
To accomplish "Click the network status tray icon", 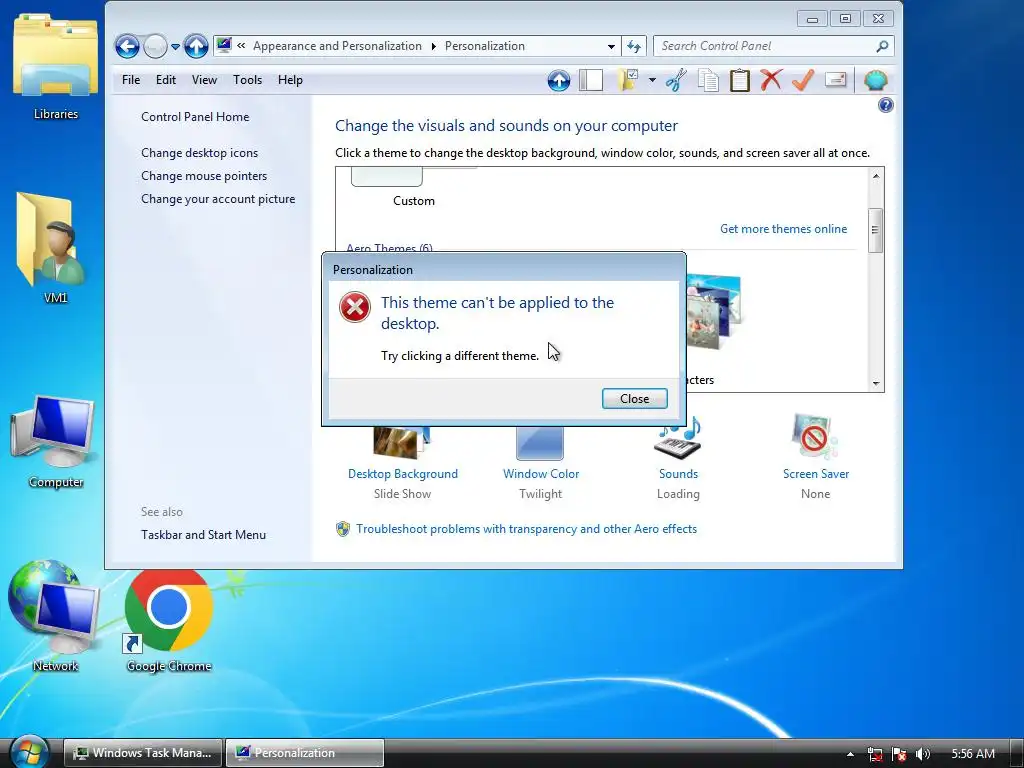I will click(x=875, y=754).
